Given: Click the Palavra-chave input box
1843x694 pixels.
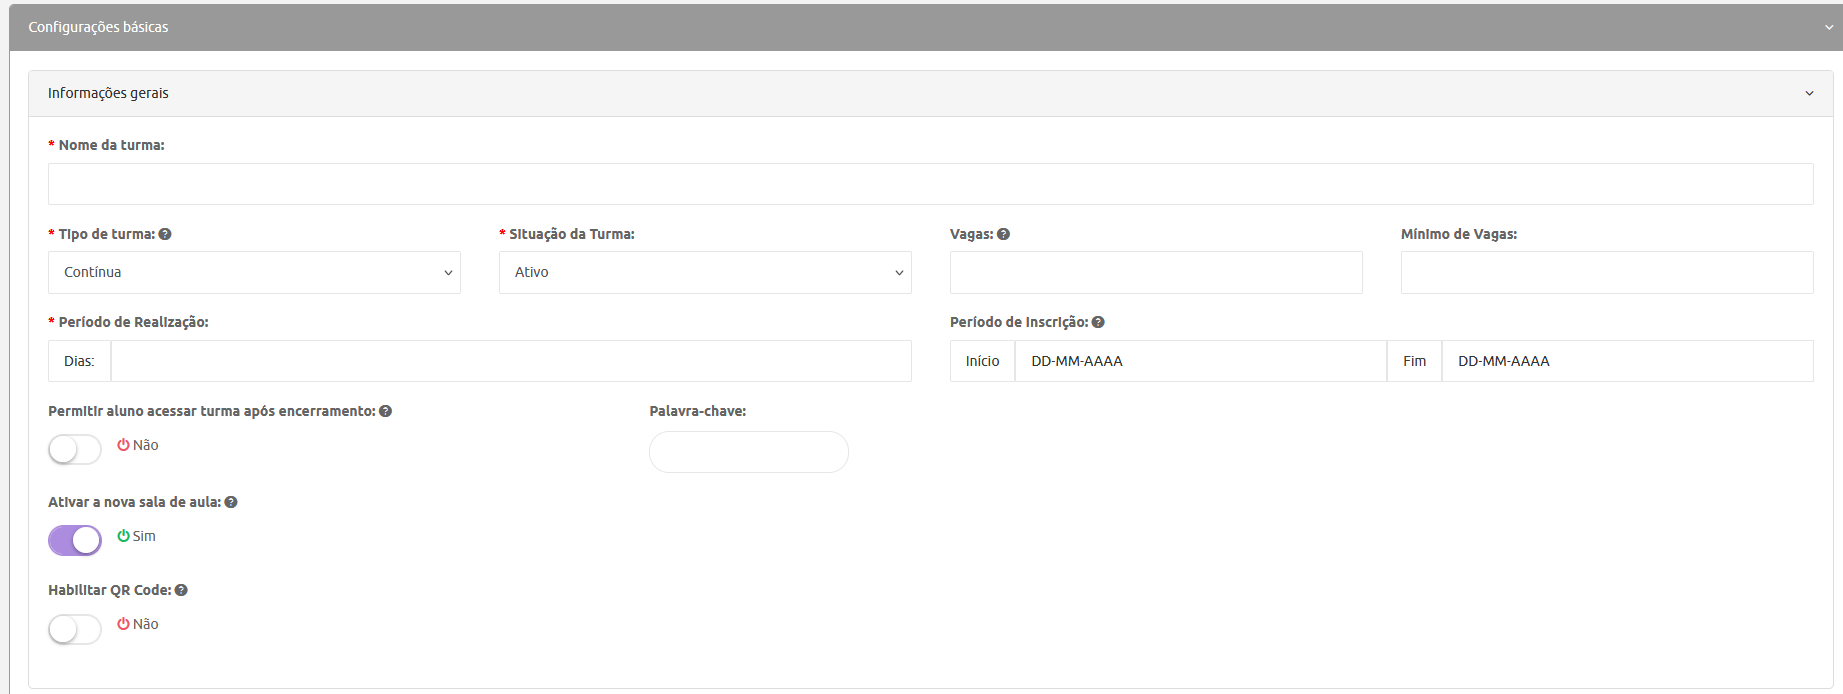Looking at the screenshot, I should (749, 452).
